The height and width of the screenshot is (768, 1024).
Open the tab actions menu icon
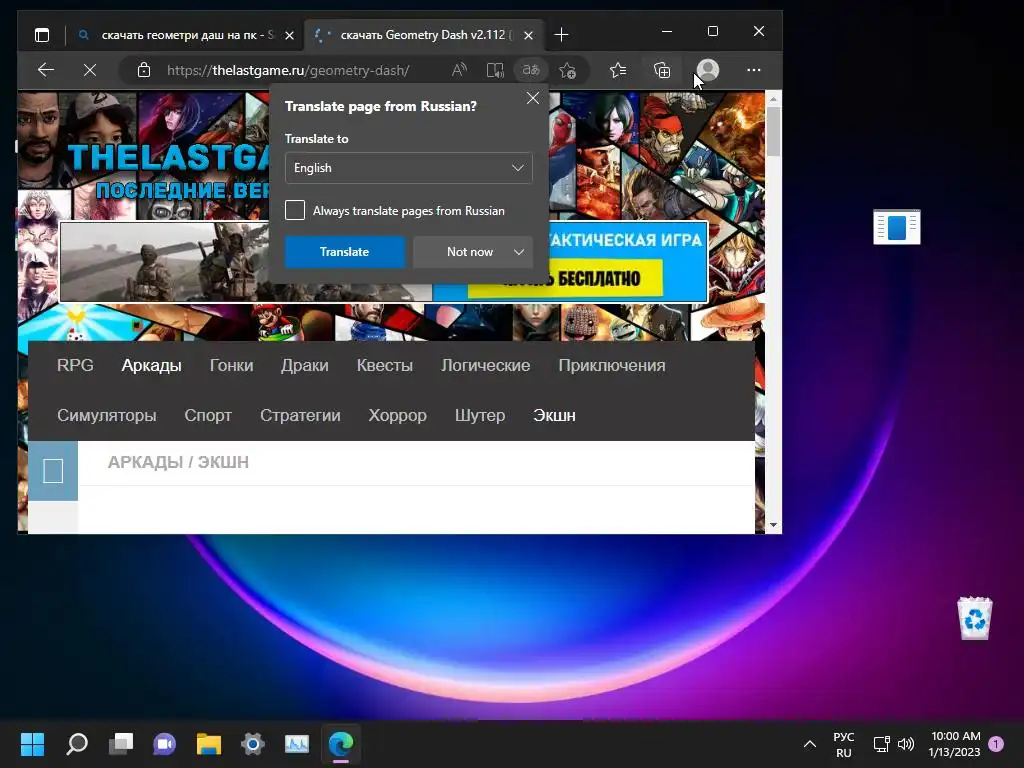(42, 35)
